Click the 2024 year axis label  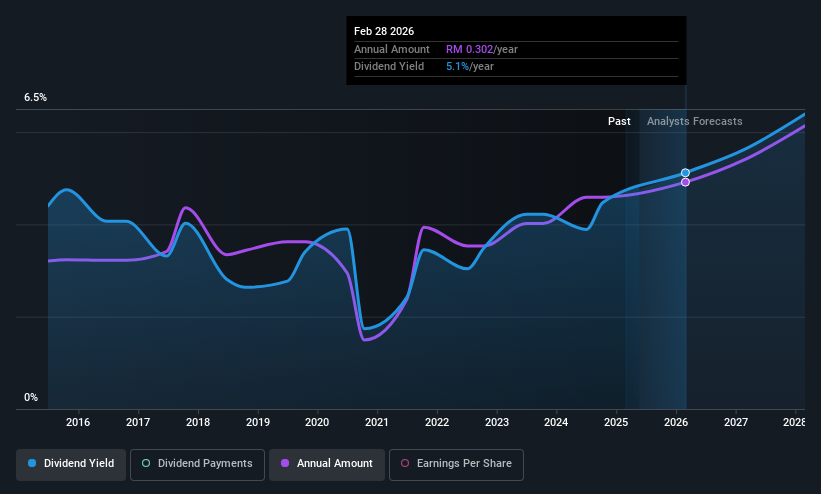coord(556,422)
